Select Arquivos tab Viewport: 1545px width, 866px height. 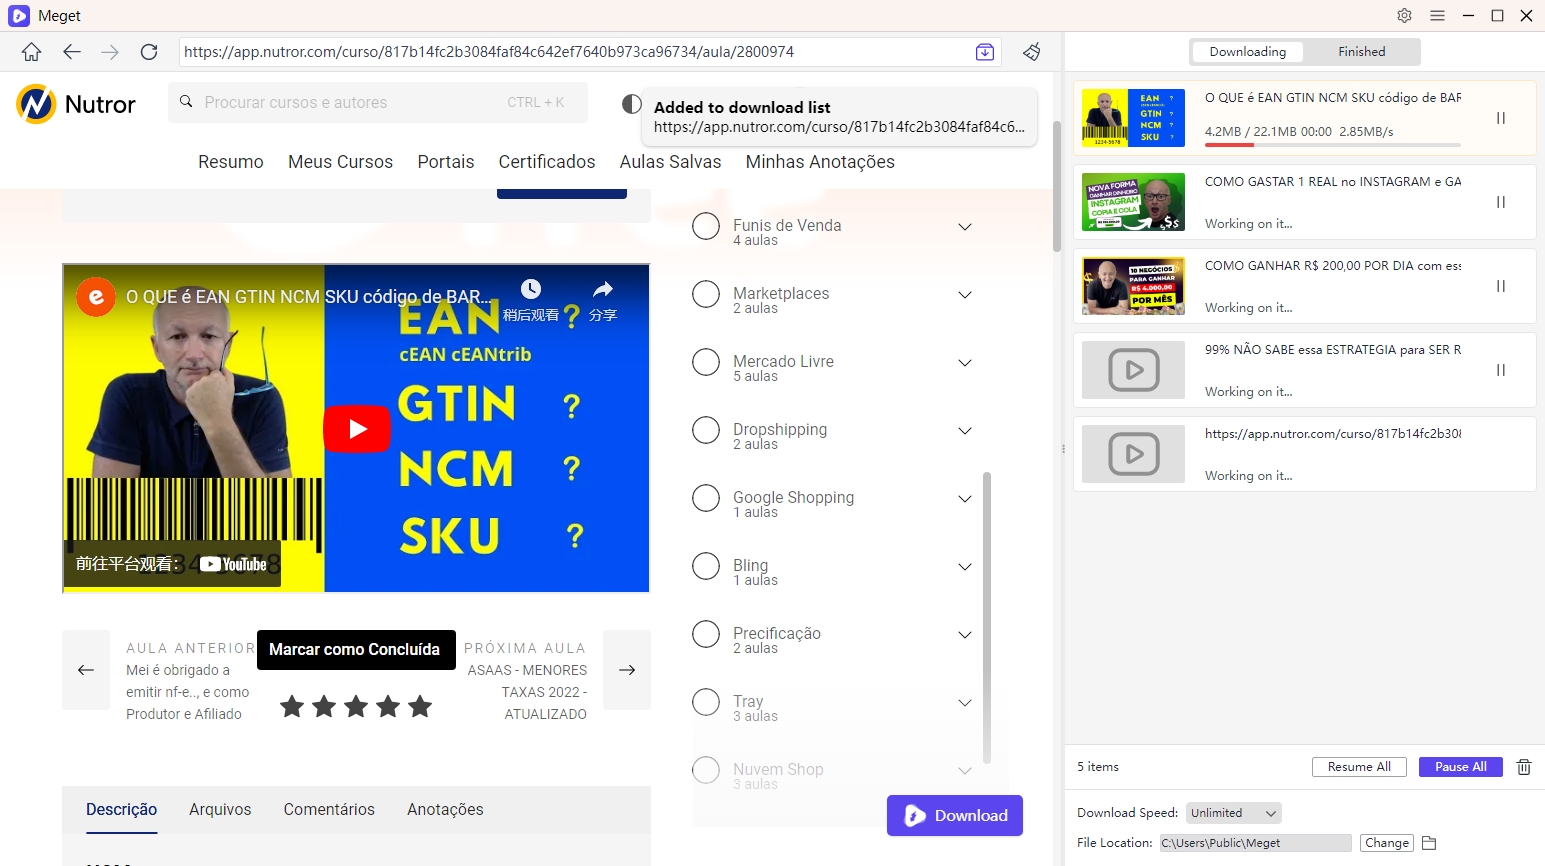[x=220, y=810]
